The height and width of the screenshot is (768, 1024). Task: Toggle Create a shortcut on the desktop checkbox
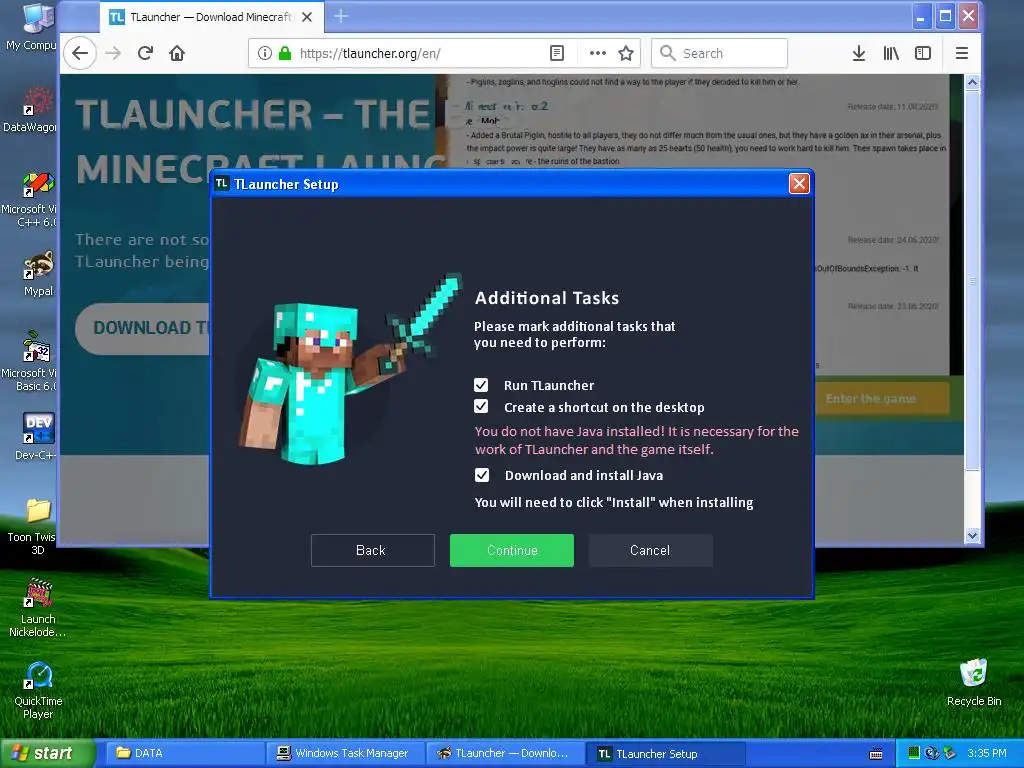pos(481,407)
